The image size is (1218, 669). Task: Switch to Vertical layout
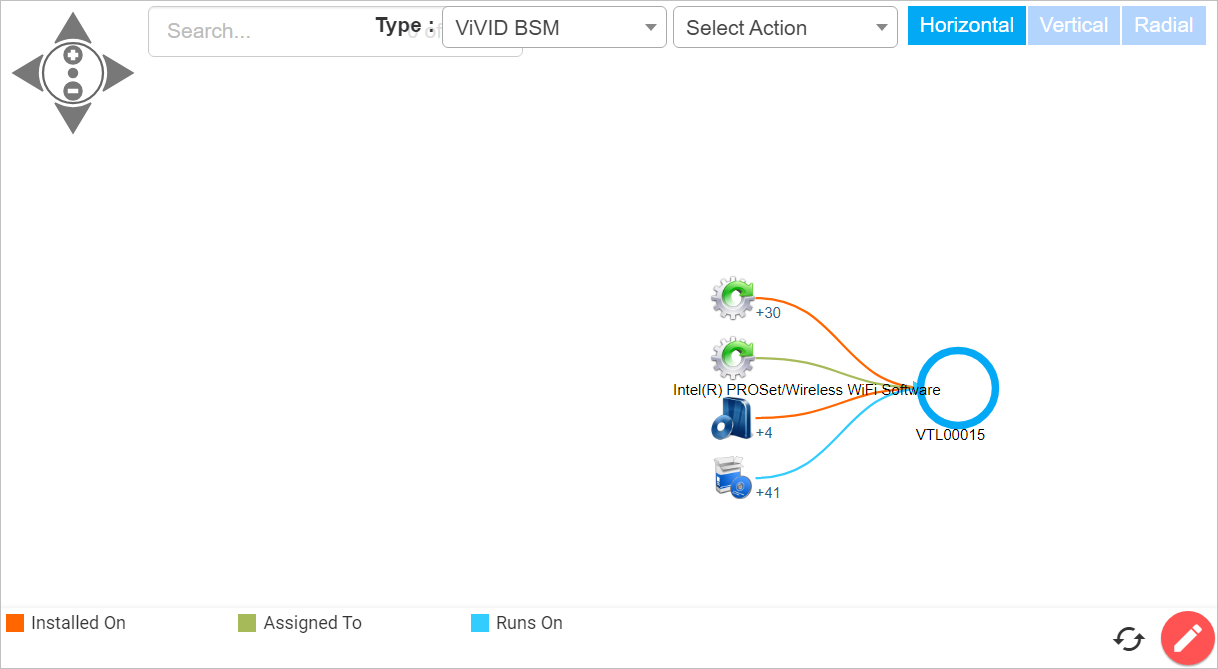(1073, 26)
